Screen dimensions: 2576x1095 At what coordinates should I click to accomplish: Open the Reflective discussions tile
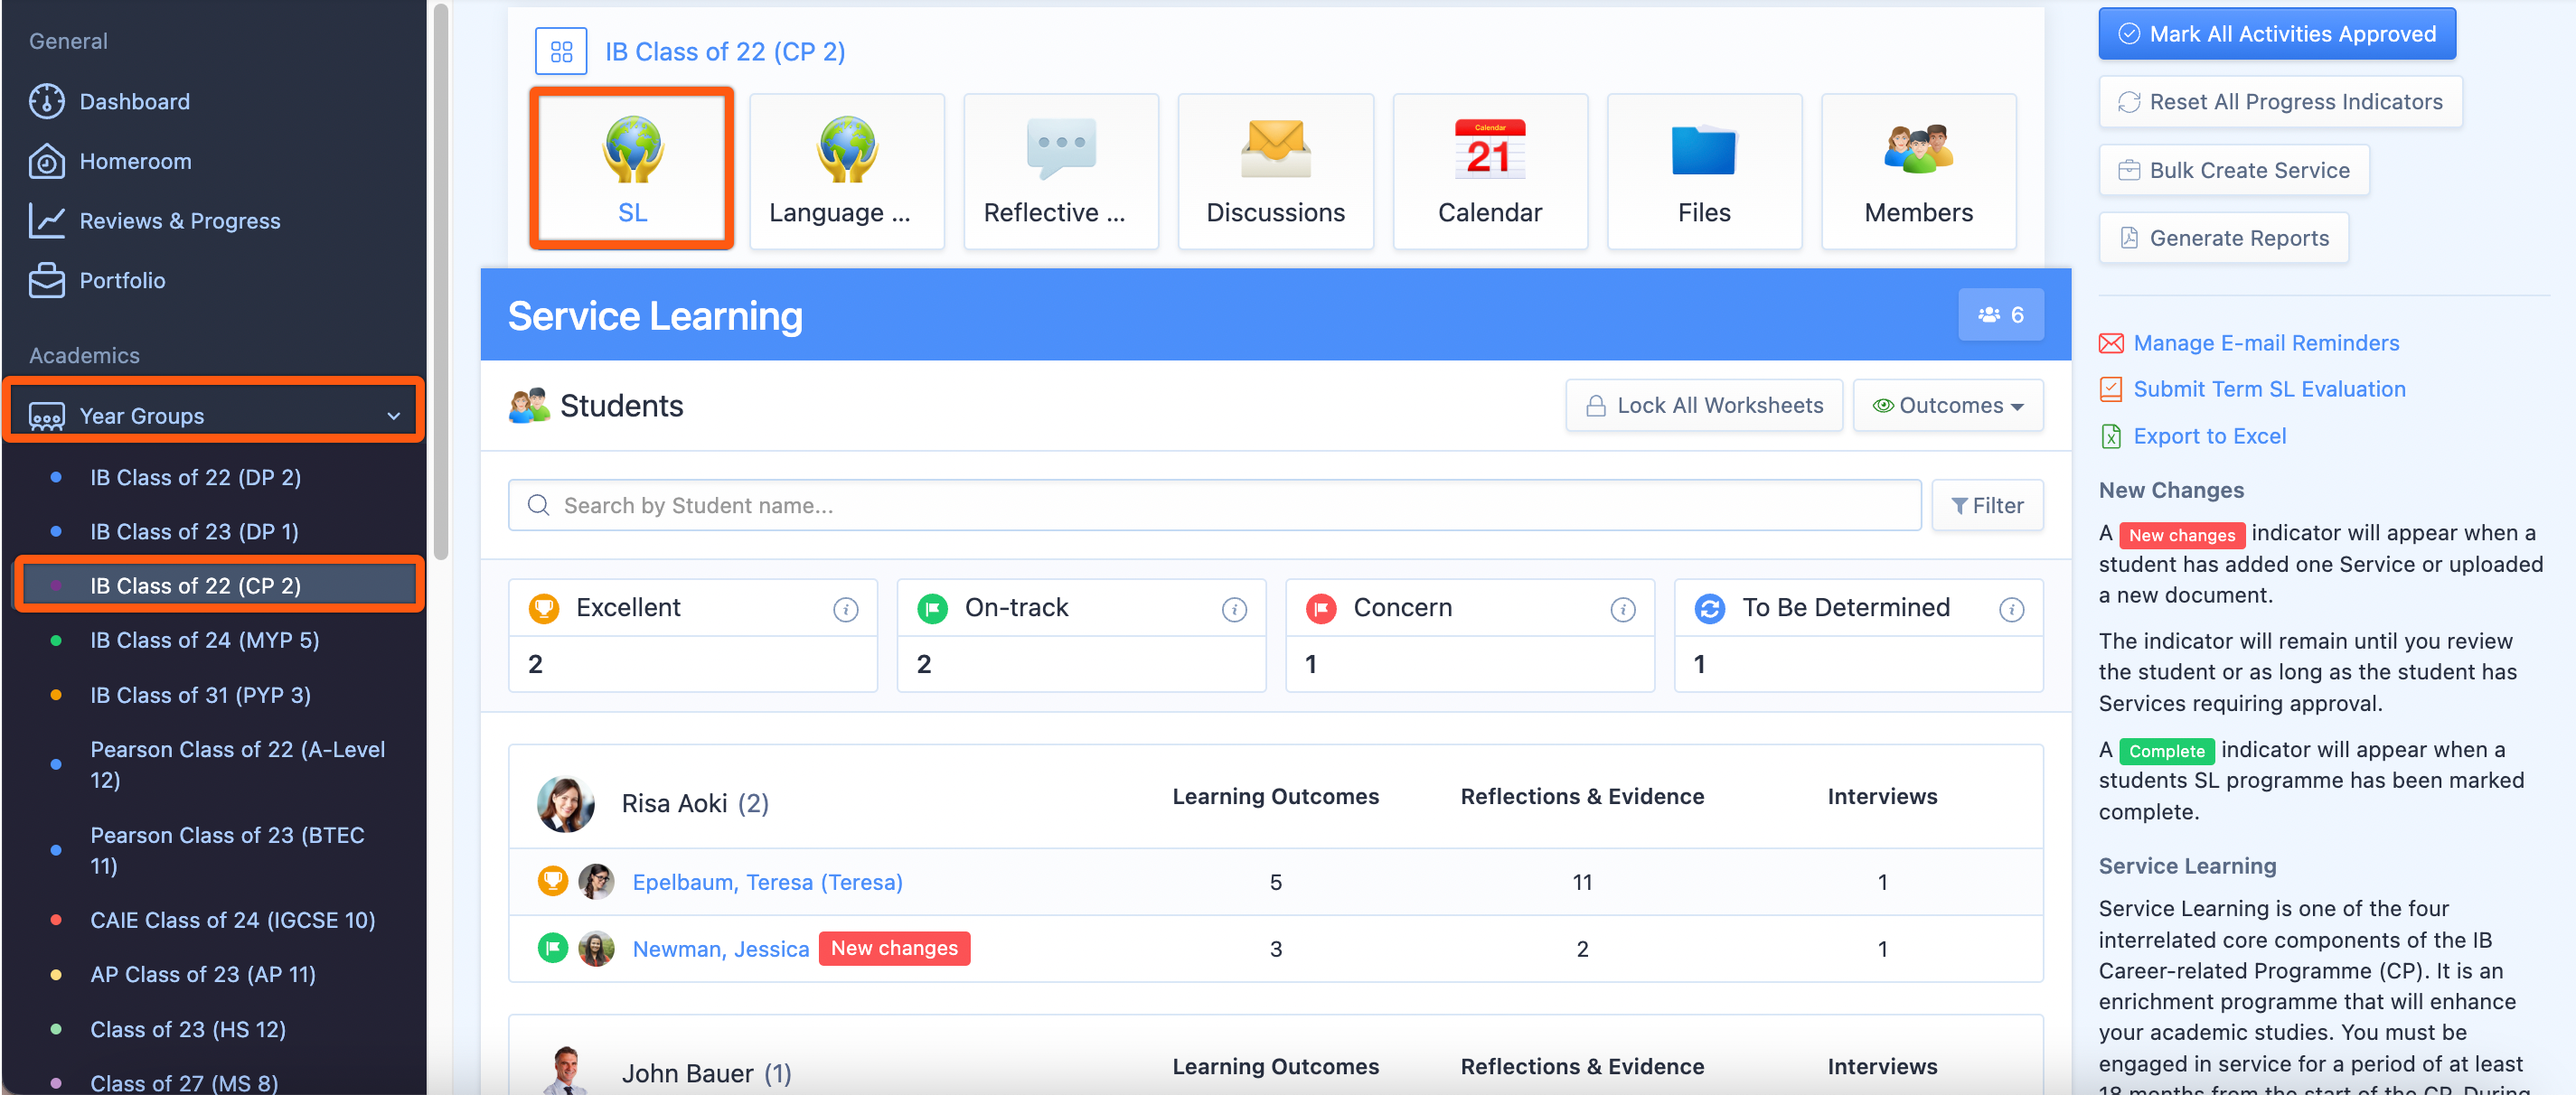(x=1060, y=168)
